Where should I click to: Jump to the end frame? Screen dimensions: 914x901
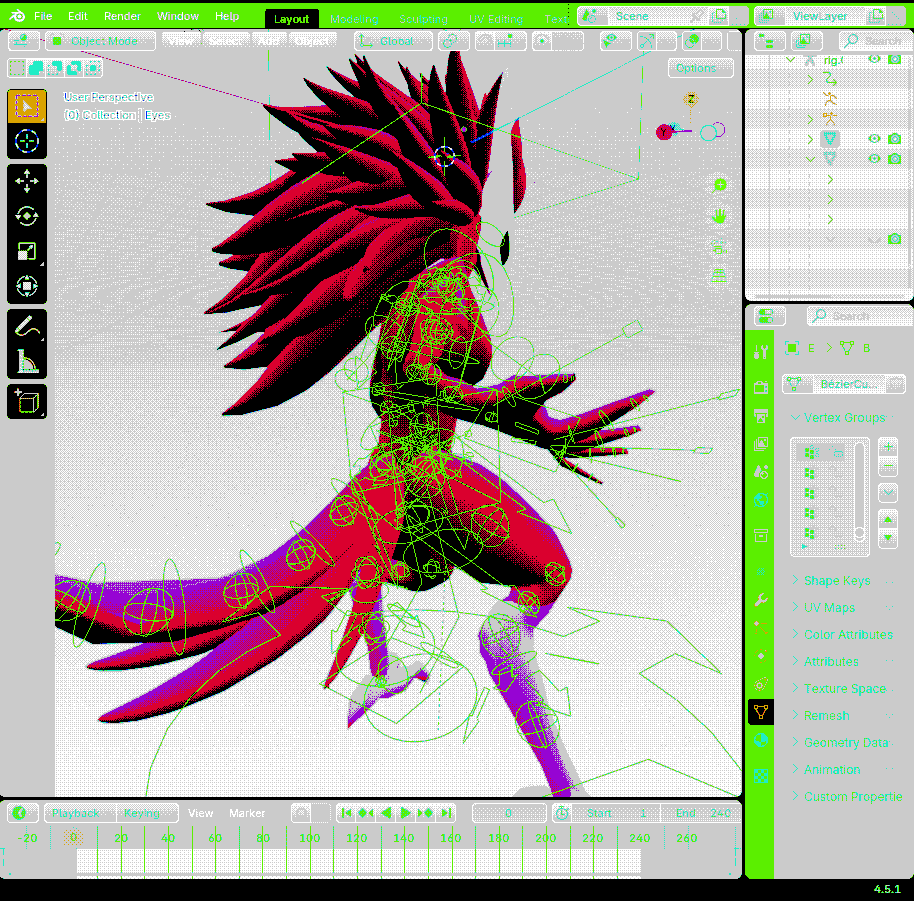coord(447,812)
